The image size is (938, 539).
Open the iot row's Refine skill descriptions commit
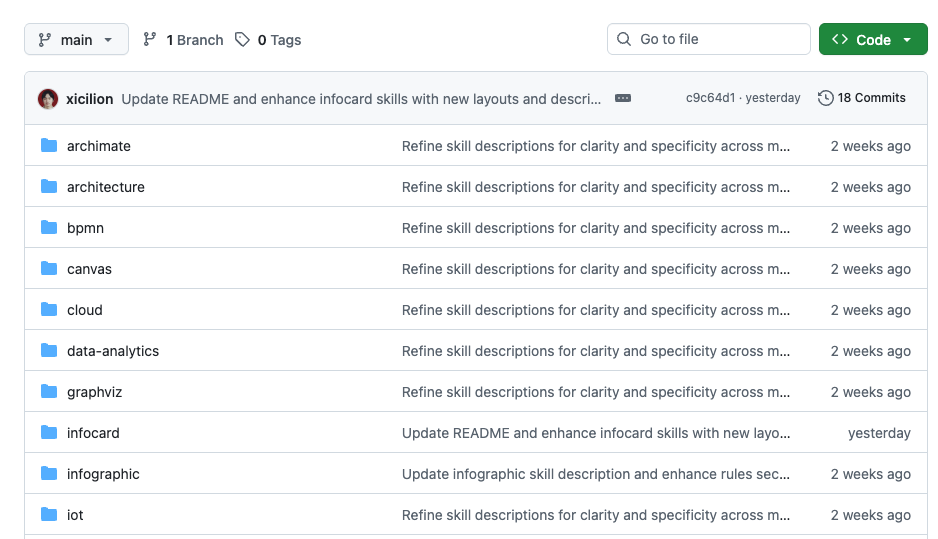tap(596, 515)
